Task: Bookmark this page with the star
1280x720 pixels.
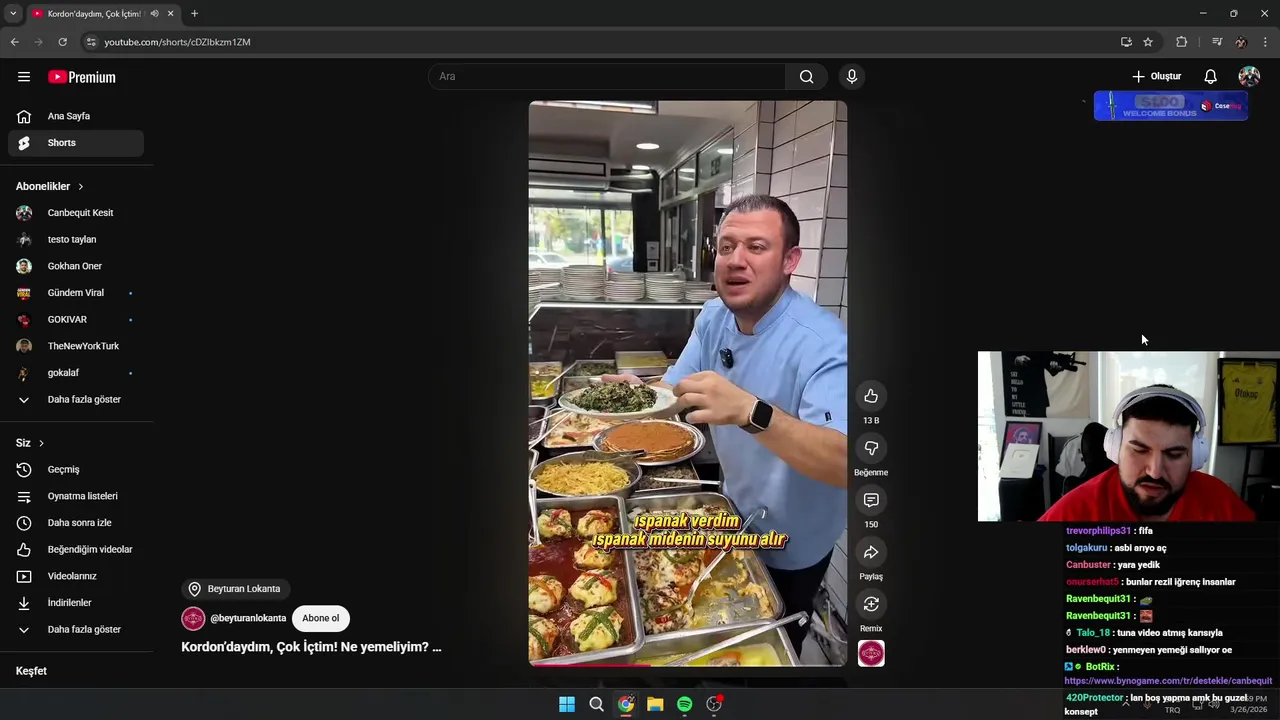Action: pyautogui.click(x=1148, y=42)
